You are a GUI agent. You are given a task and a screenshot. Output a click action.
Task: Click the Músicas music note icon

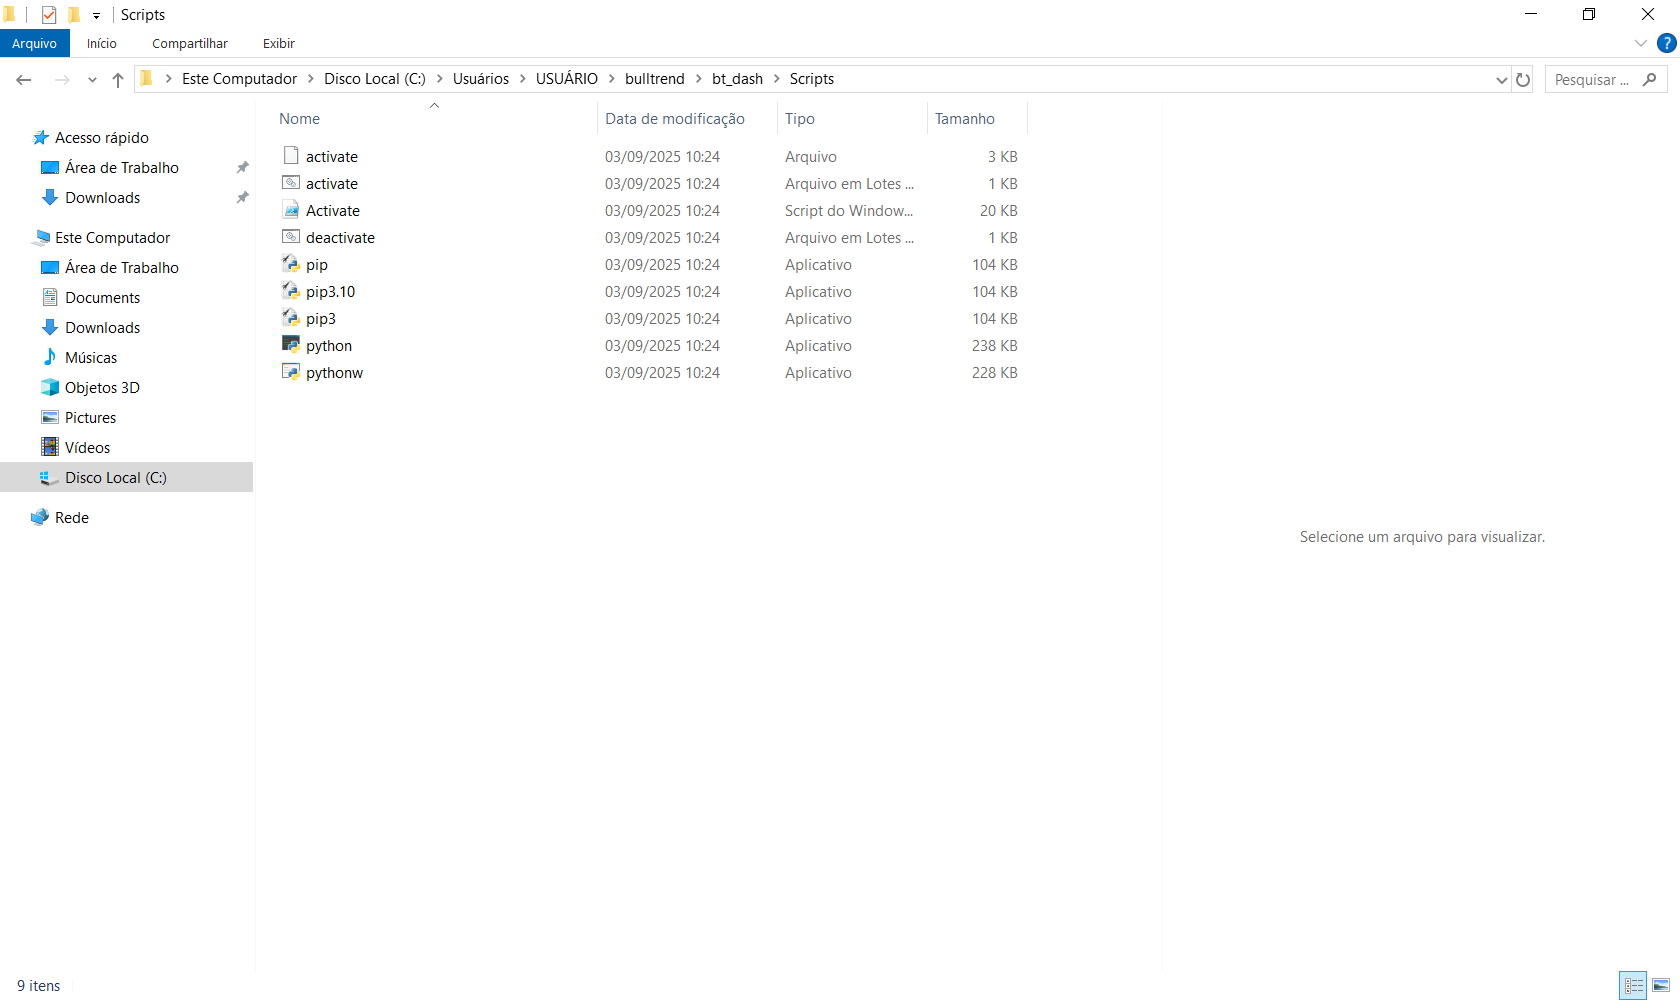pos(50,357)
